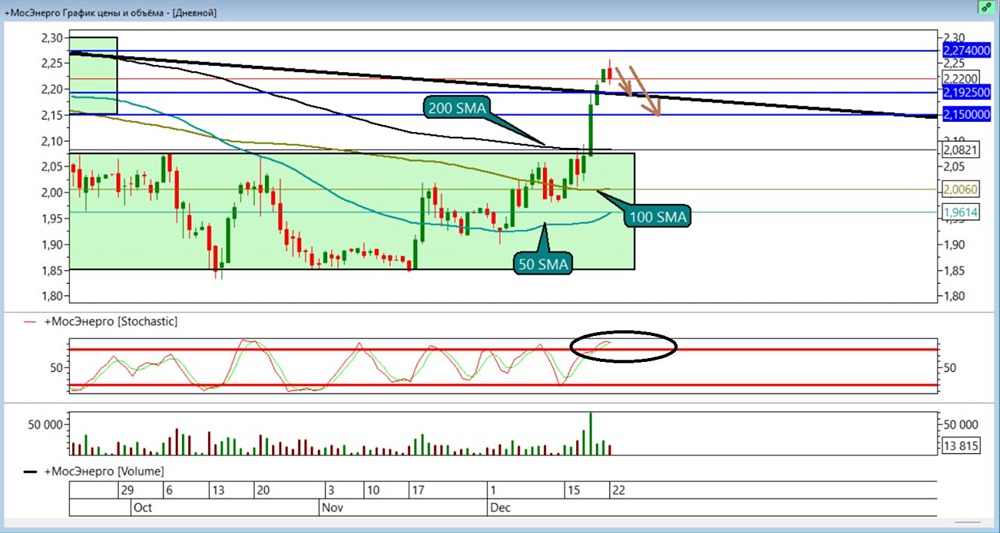1000x533 pixels.
Task: Click the date 29 on the time axis
Action: coord(126,490)
